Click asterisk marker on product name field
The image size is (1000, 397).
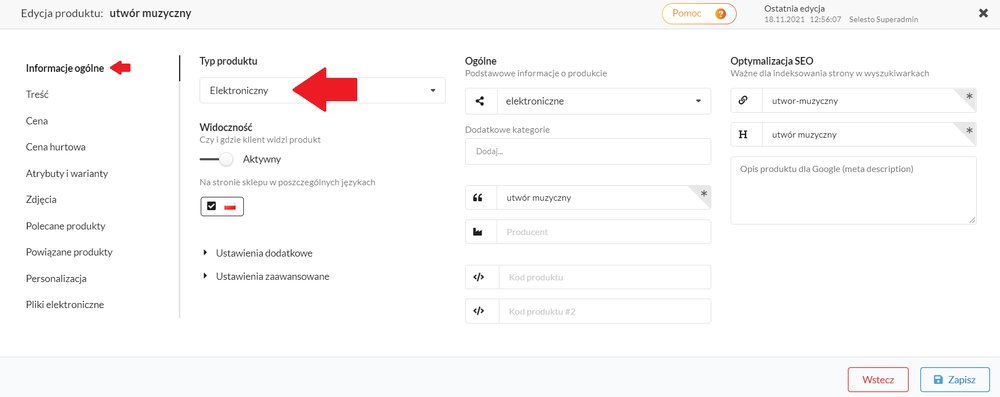tap(704, 193)
